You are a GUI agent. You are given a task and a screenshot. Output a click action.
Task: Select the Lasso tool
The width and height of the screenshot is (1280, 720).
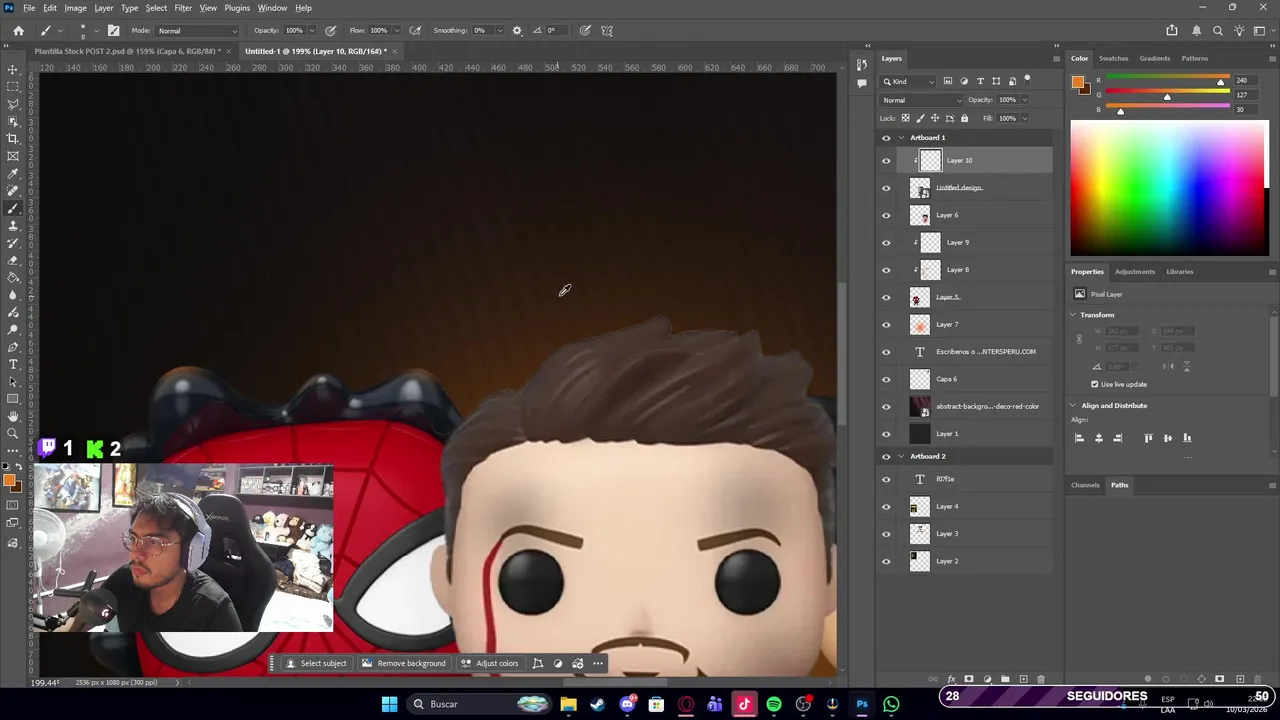pos(13,104)
